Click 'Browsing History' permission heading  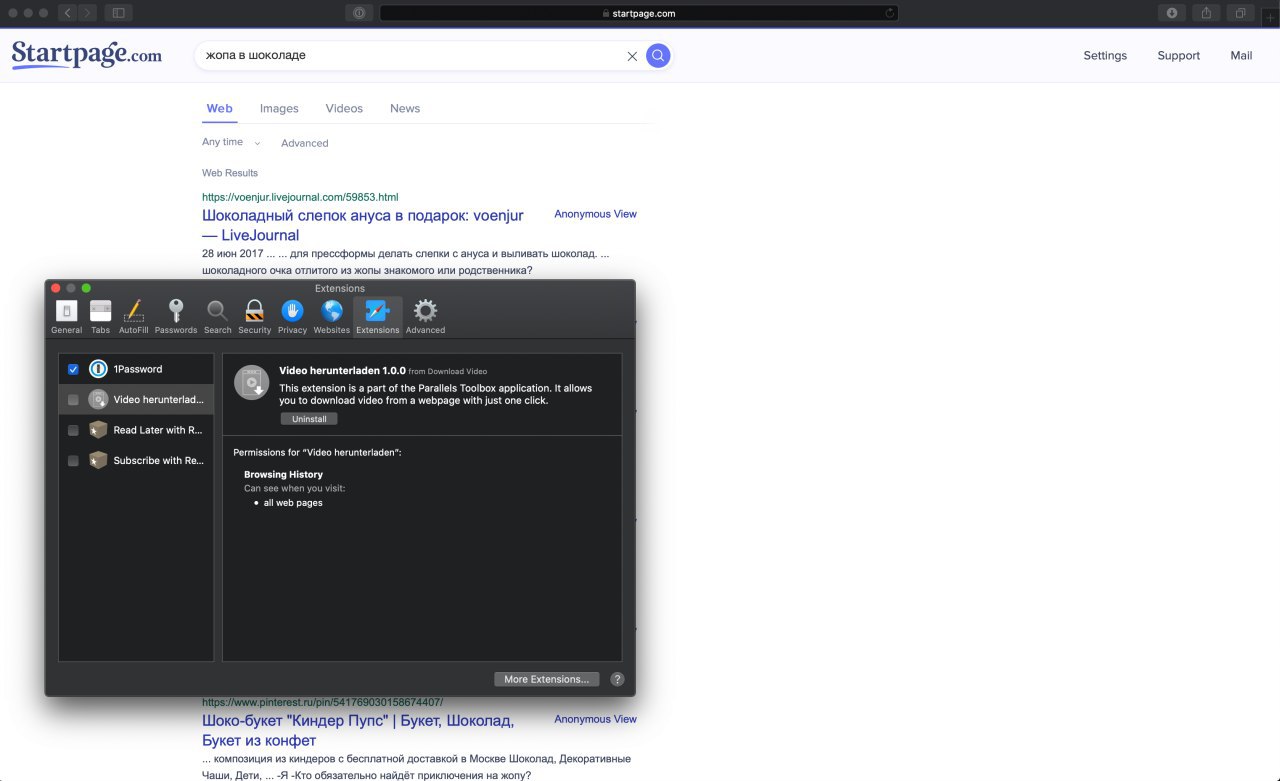coord(283,474)
